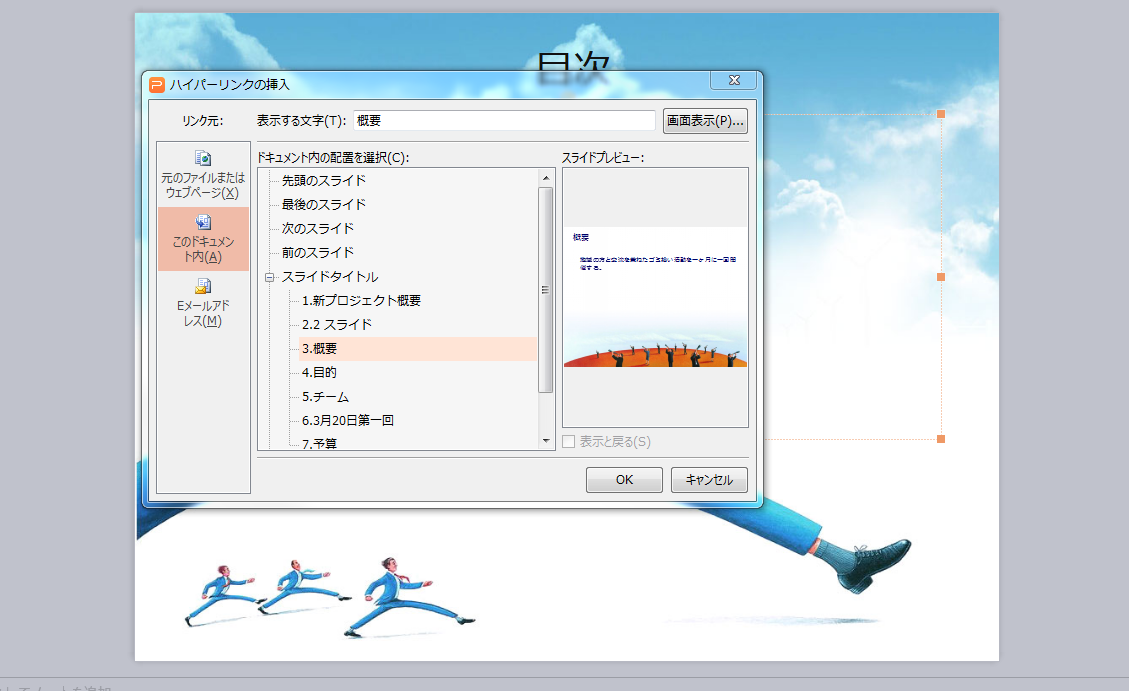Image resolution: width=1129 pixels, height=691 pixels.
Task: Choose slide 7.予算
Action: click(x=320, y=443)
